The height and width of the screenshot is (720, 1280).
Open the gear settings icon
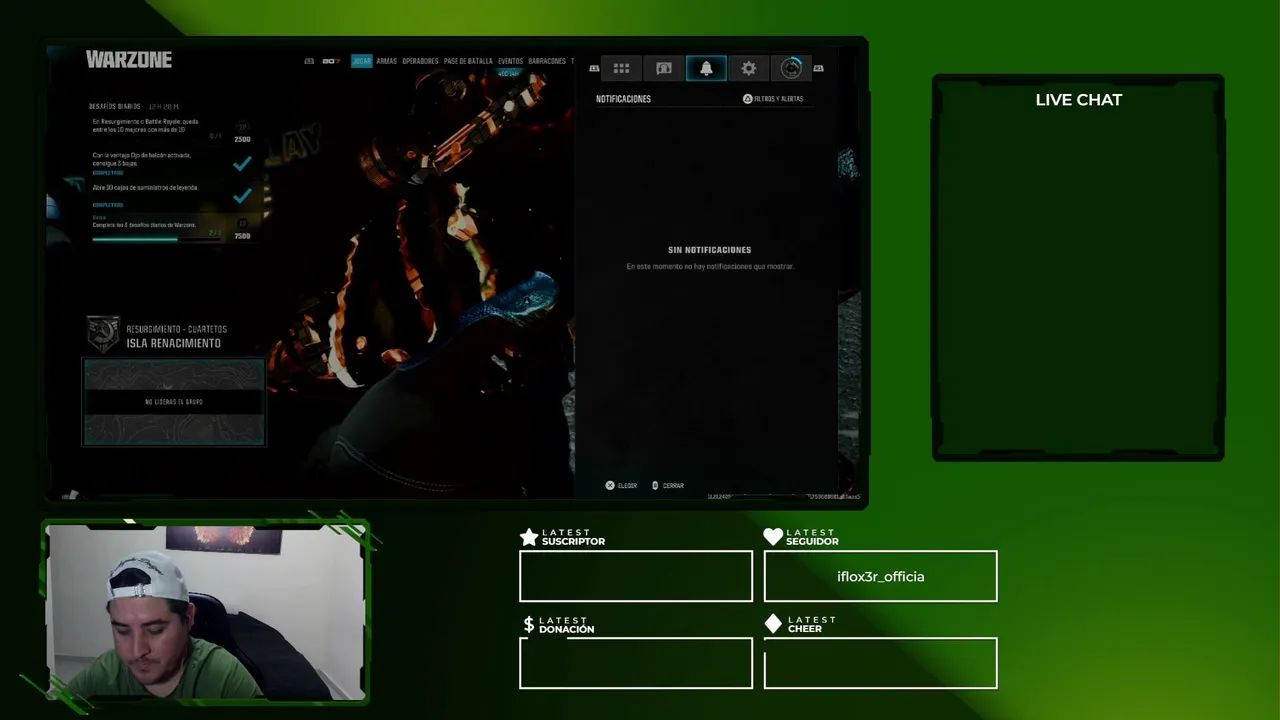pyautogui.click(x=749, y=68)
